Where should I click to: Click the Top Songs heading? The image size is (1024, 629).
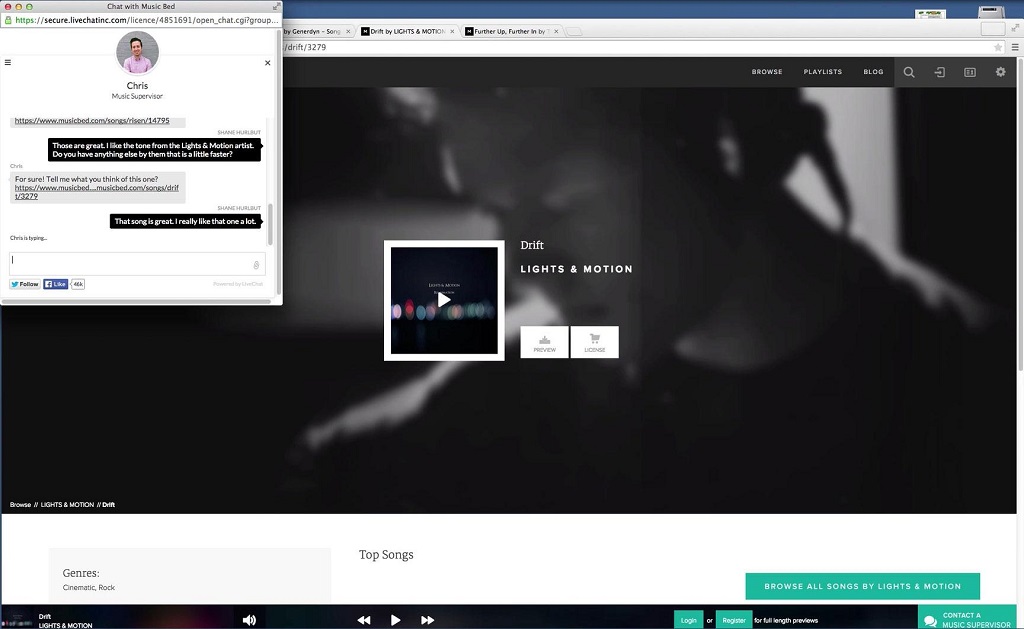(x=386, y=555)
